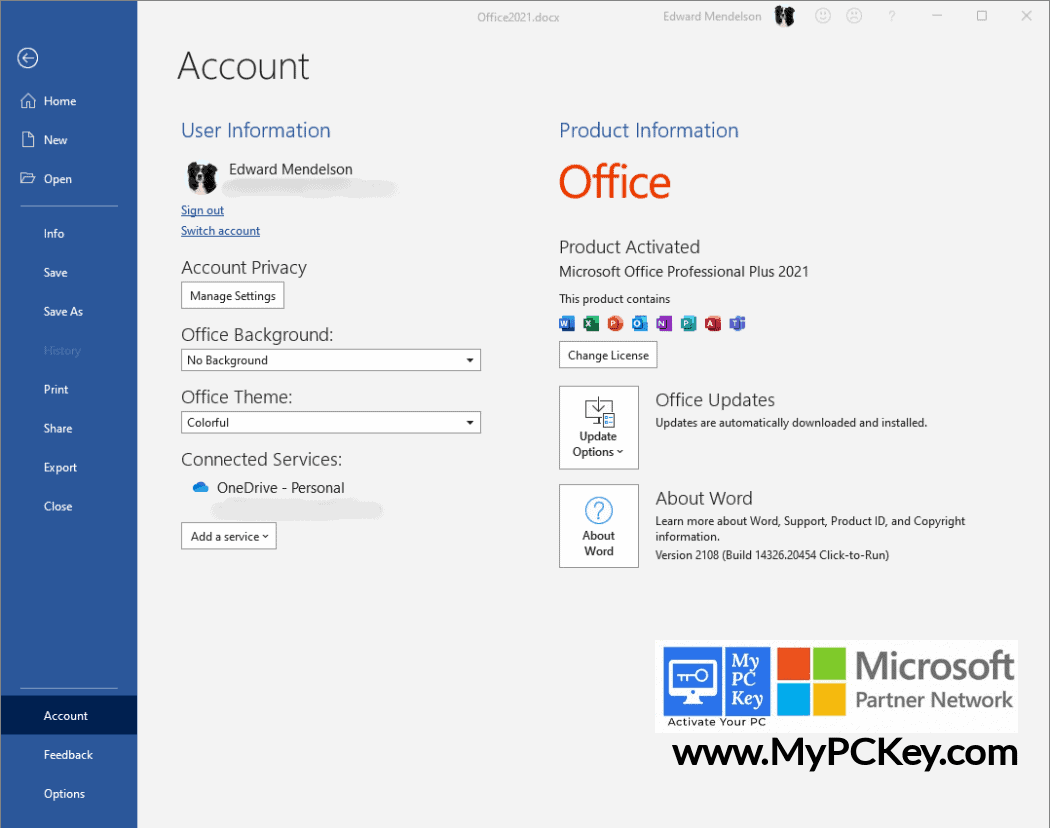This screenshot has width=1050, height=828.
Task: Click the OneNote app icon
Action: [x=664, y=324]
